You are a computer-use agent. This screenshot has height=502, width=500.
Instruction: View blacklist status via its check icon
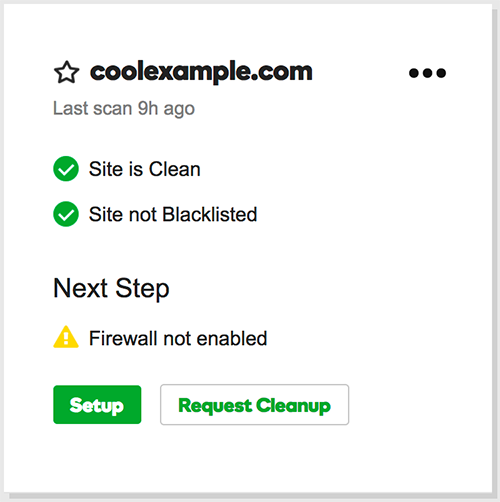tap(66, 214)
